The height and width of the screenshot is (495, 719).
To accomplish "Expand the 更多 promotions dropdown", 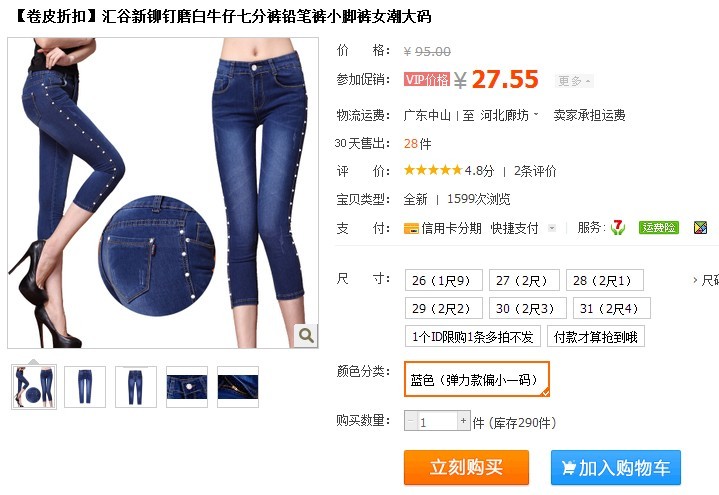I will click(x=574, y=81).
